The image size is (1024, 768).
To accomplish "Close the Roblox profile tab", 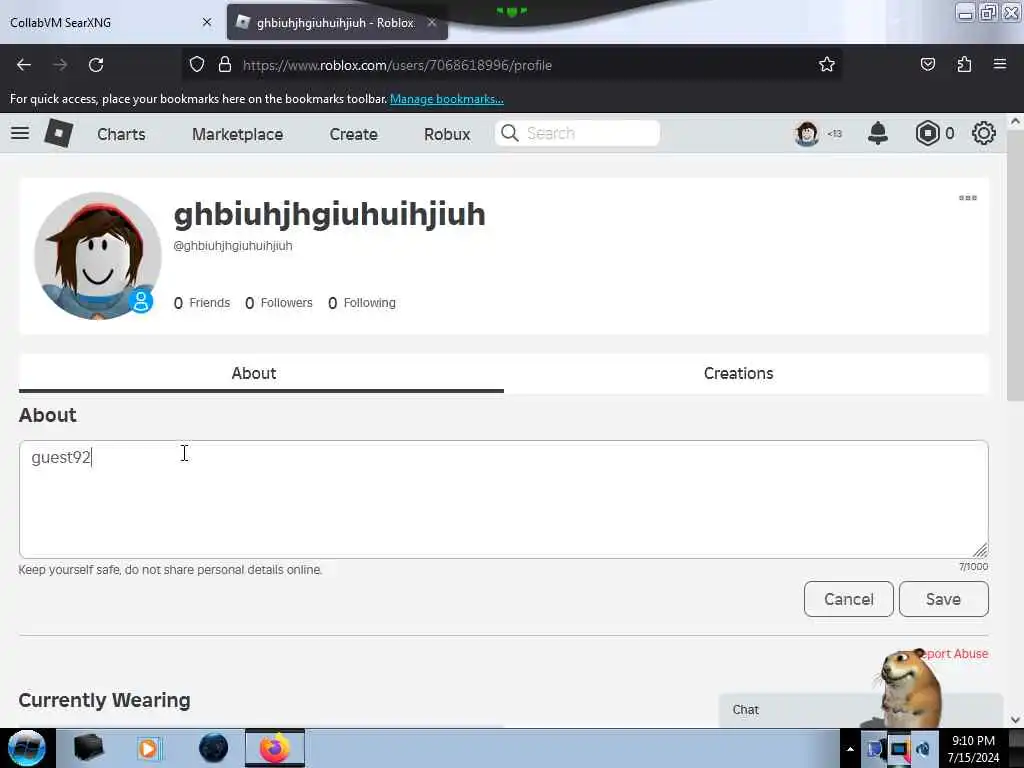I will click(x=432, y=22).
